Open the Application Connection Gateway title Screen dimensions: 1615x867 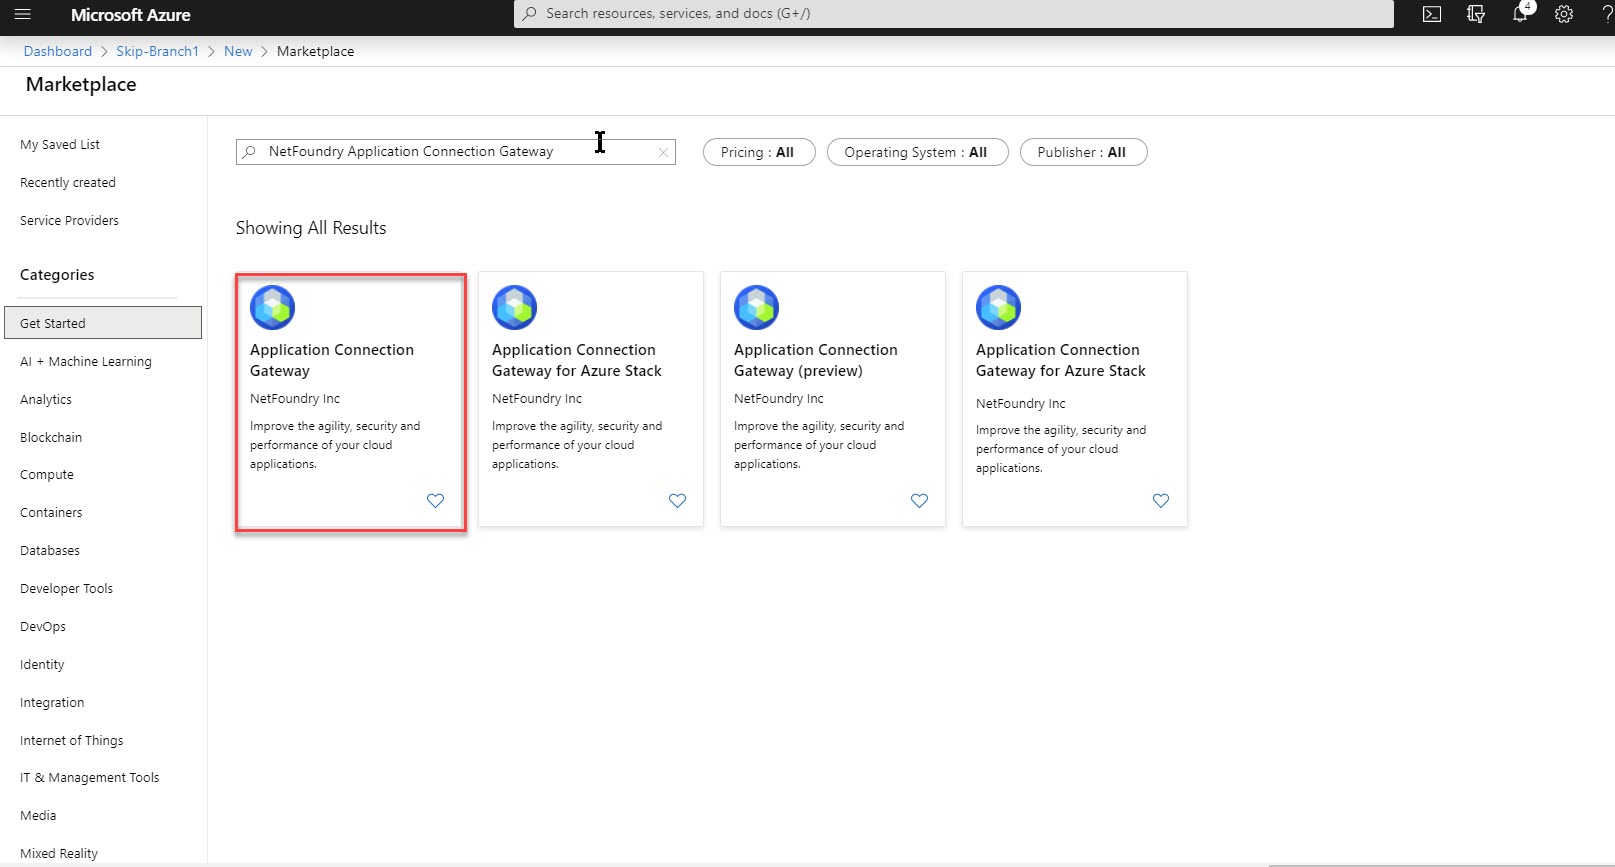[332, 360]
